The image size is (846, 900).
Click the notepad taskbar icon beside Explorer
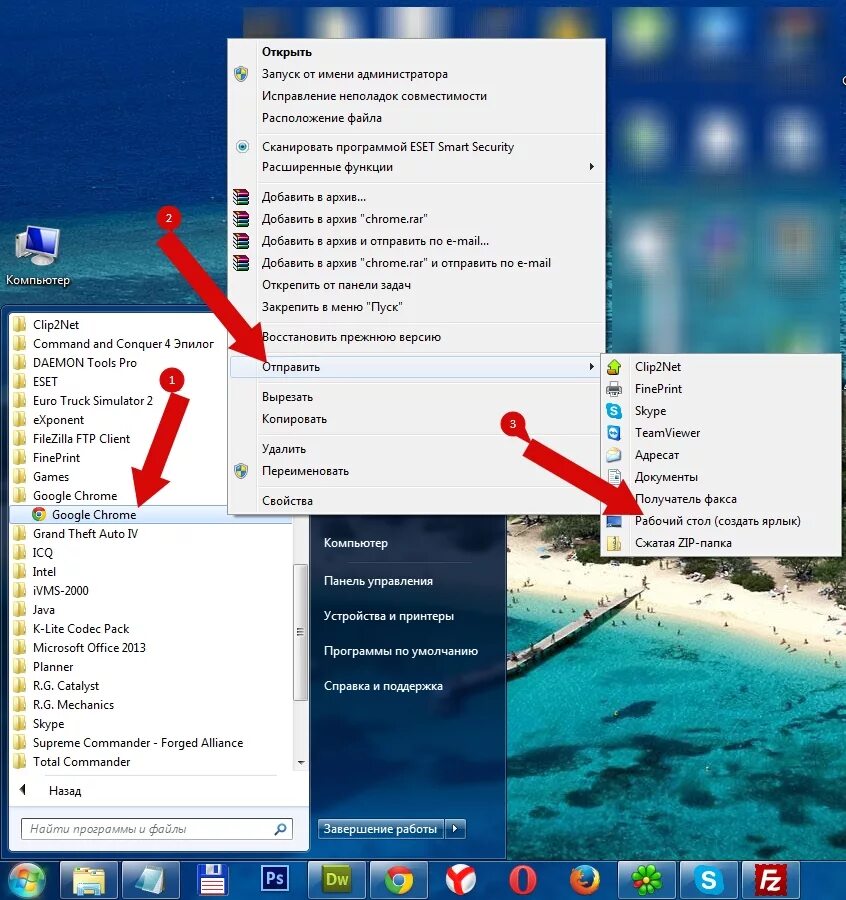pos(151,880)
